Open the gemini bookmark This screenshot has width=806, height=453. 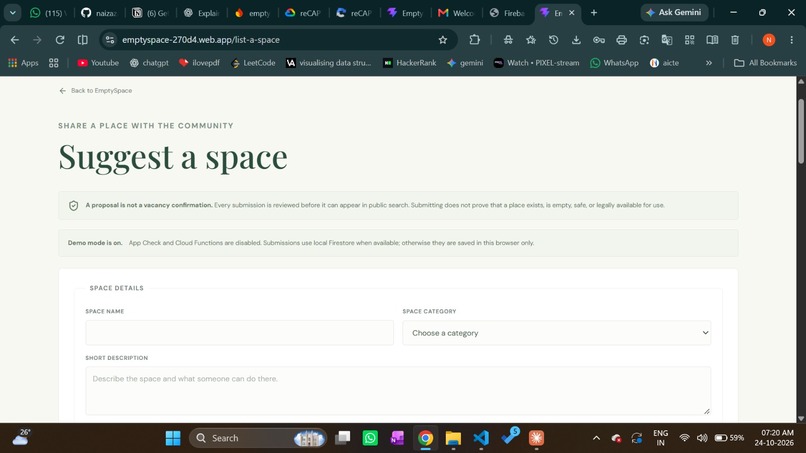pyautogui.click(x=465, y=63)
